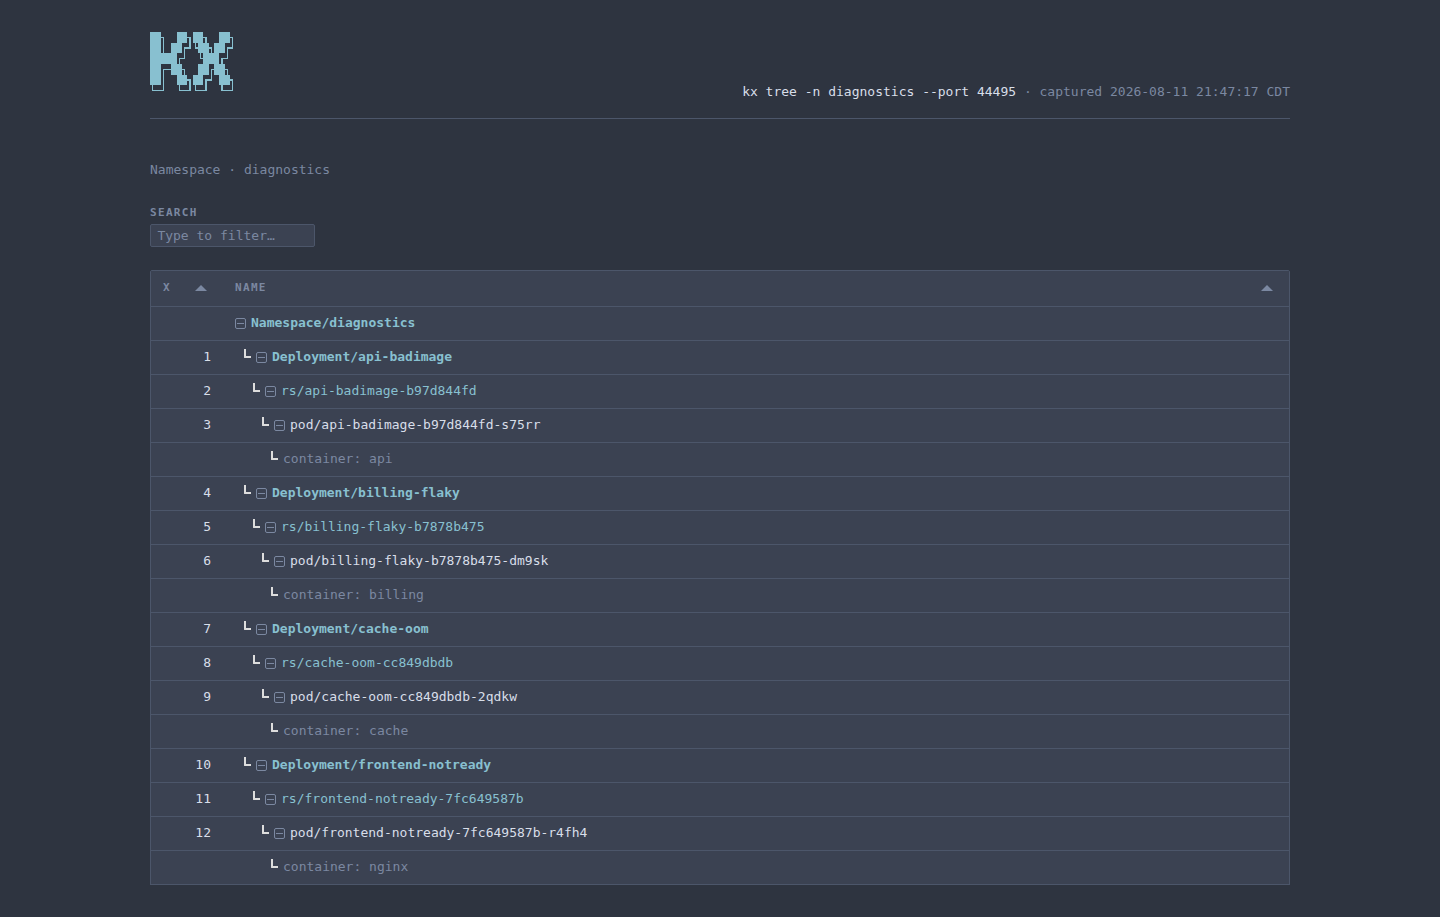Select pod/billing-flaky-b7878b475-dm9sk label
The height and width of the screenshot is (917, 1440).
pyautogui.click(x=419, y=561)
